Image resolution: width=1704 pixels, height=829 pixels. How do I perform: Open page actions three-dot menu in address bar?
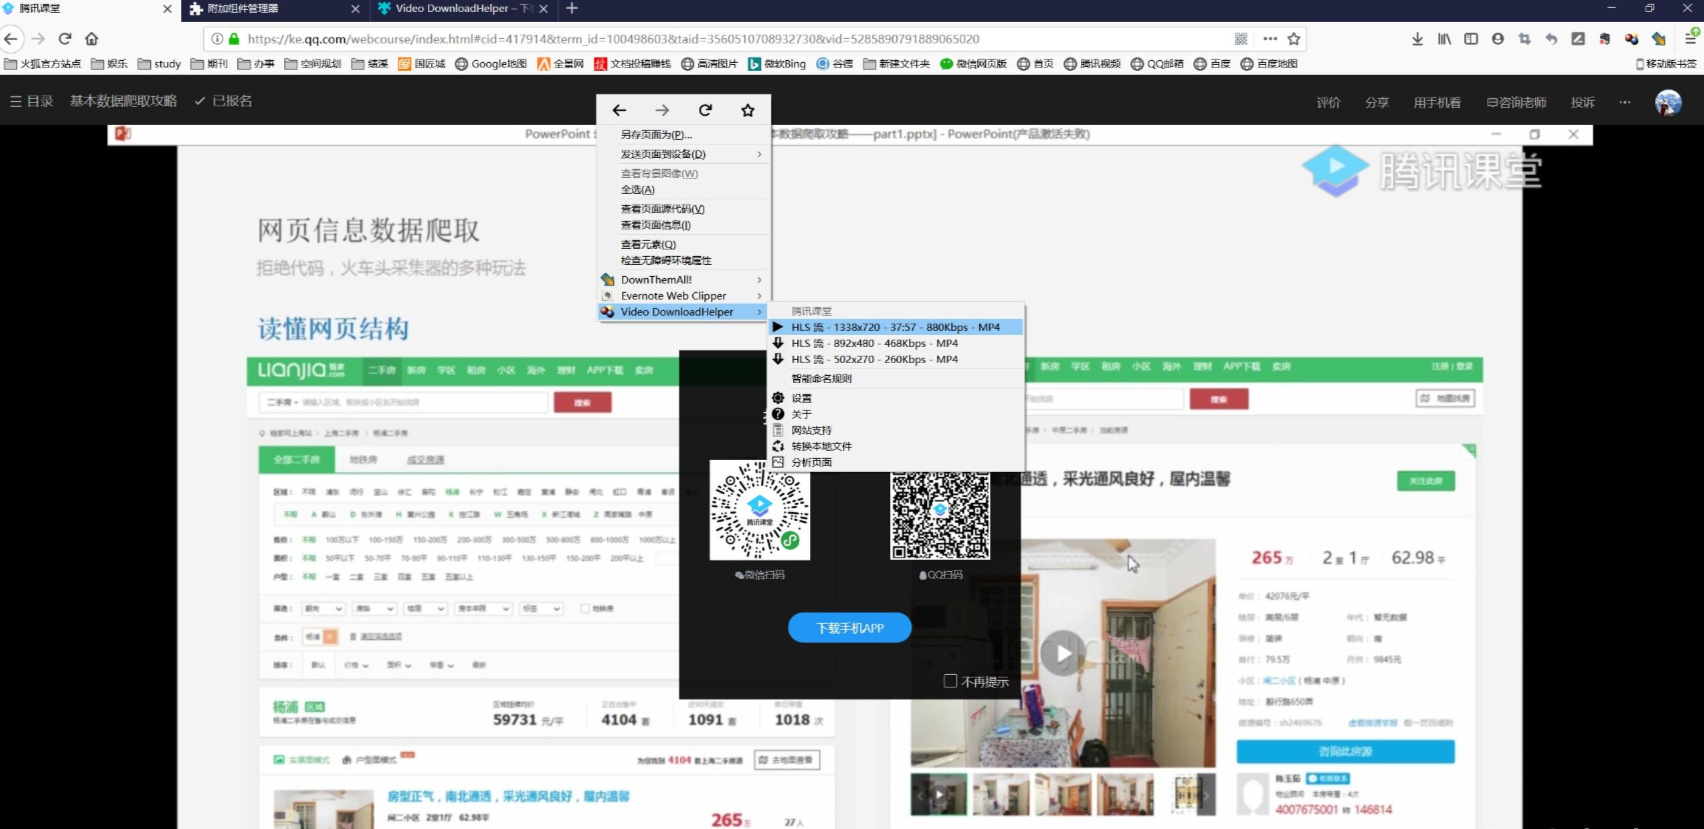coord(1270,39)
